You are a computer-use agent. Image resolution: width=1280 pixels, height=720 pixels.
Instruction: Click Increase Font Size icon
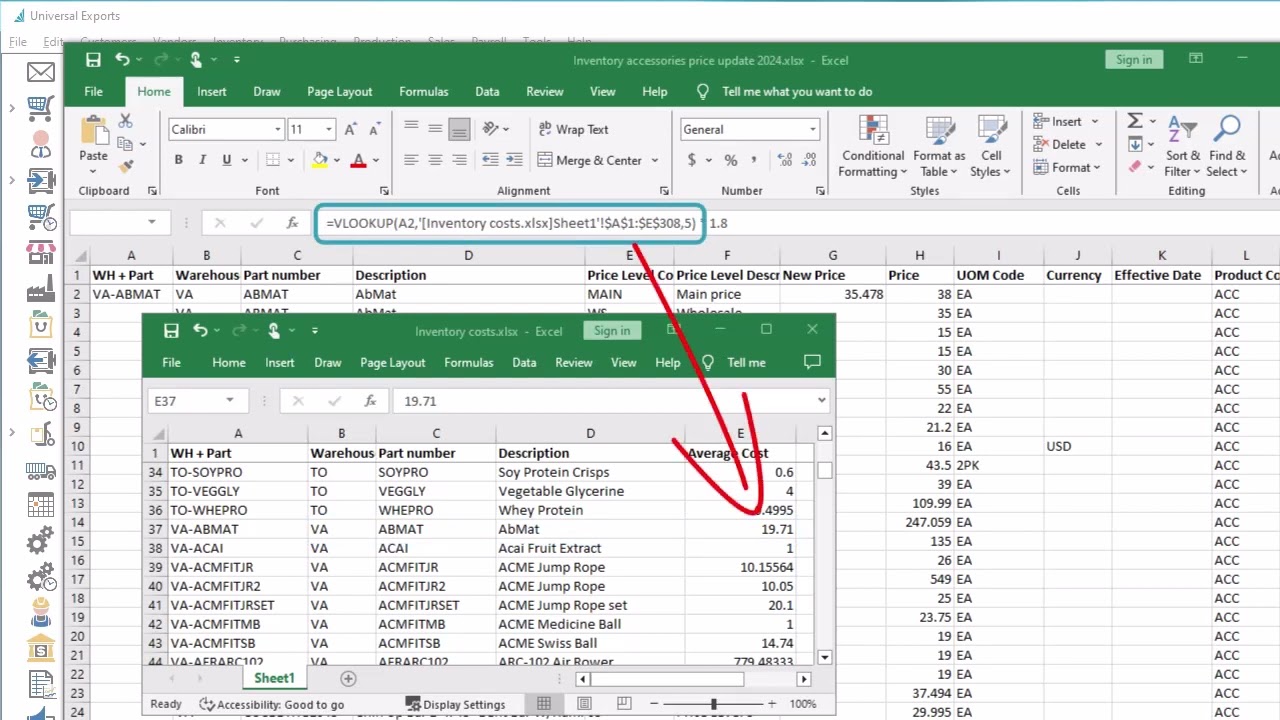tap(350, 129)
